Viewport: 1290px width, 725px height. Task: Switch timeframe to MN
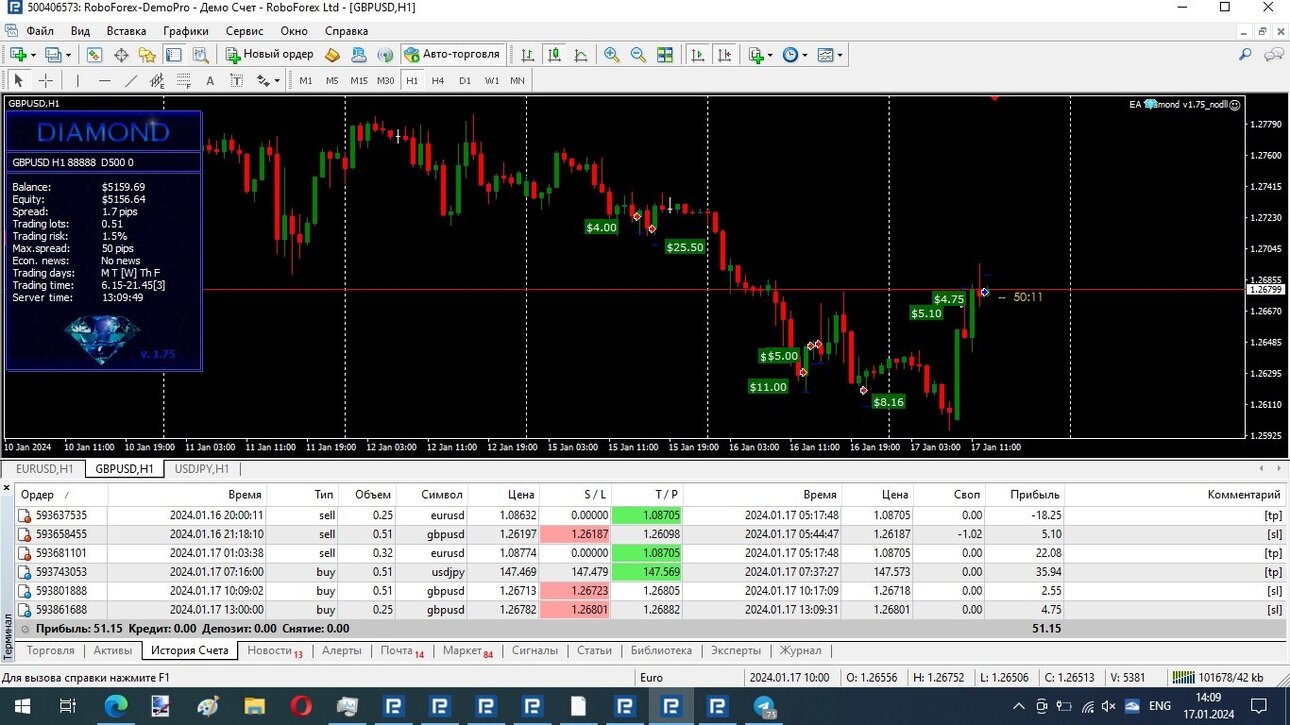click(517, 81)
